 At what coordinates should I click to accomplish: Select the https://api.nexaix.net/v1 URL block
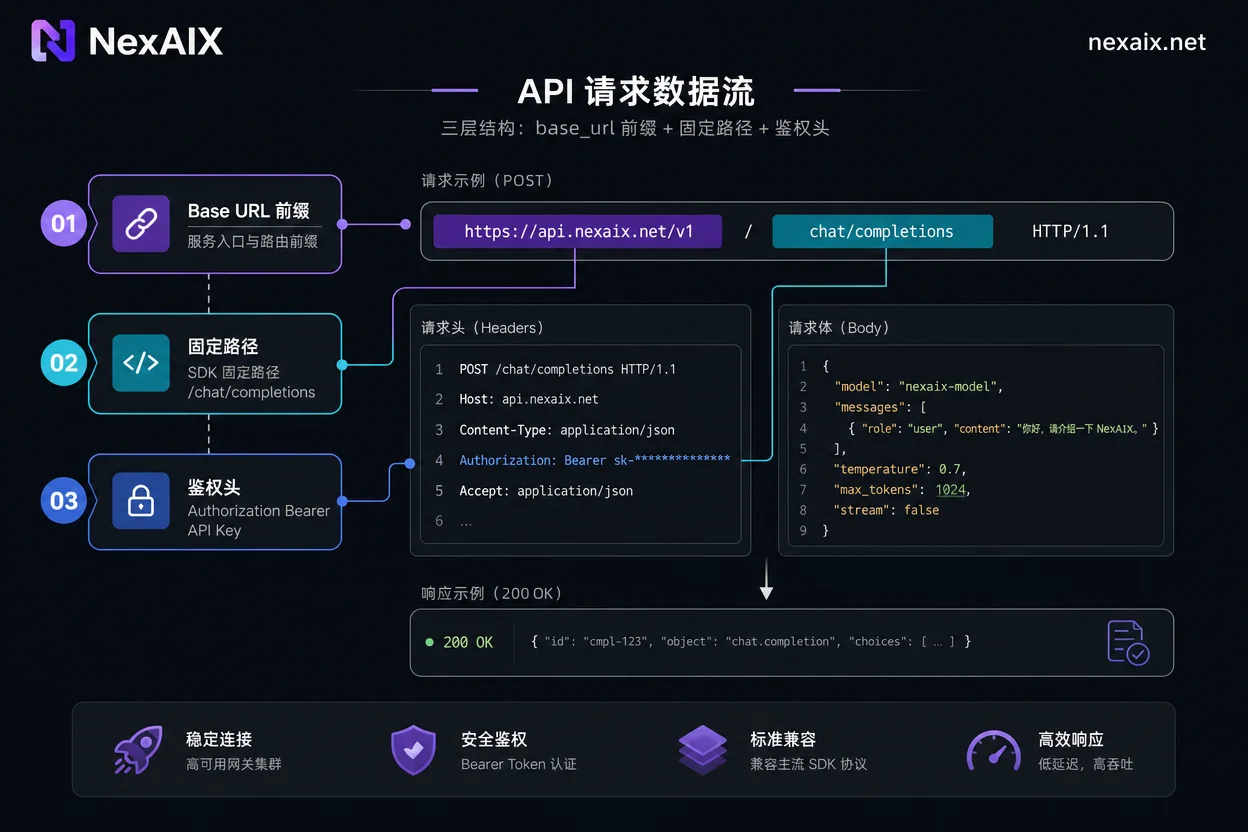[x=577, y=231]
